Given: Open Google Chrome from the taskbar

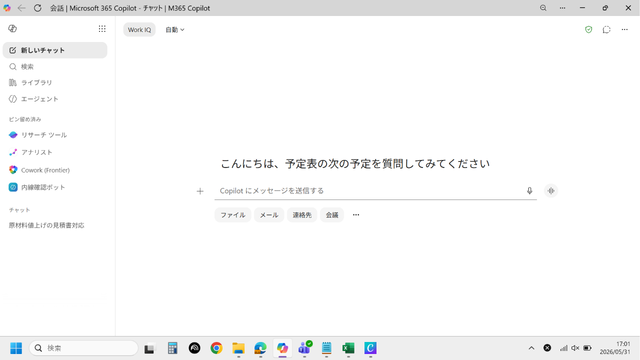Looking at the screenshot, I should tap(216, 348).
